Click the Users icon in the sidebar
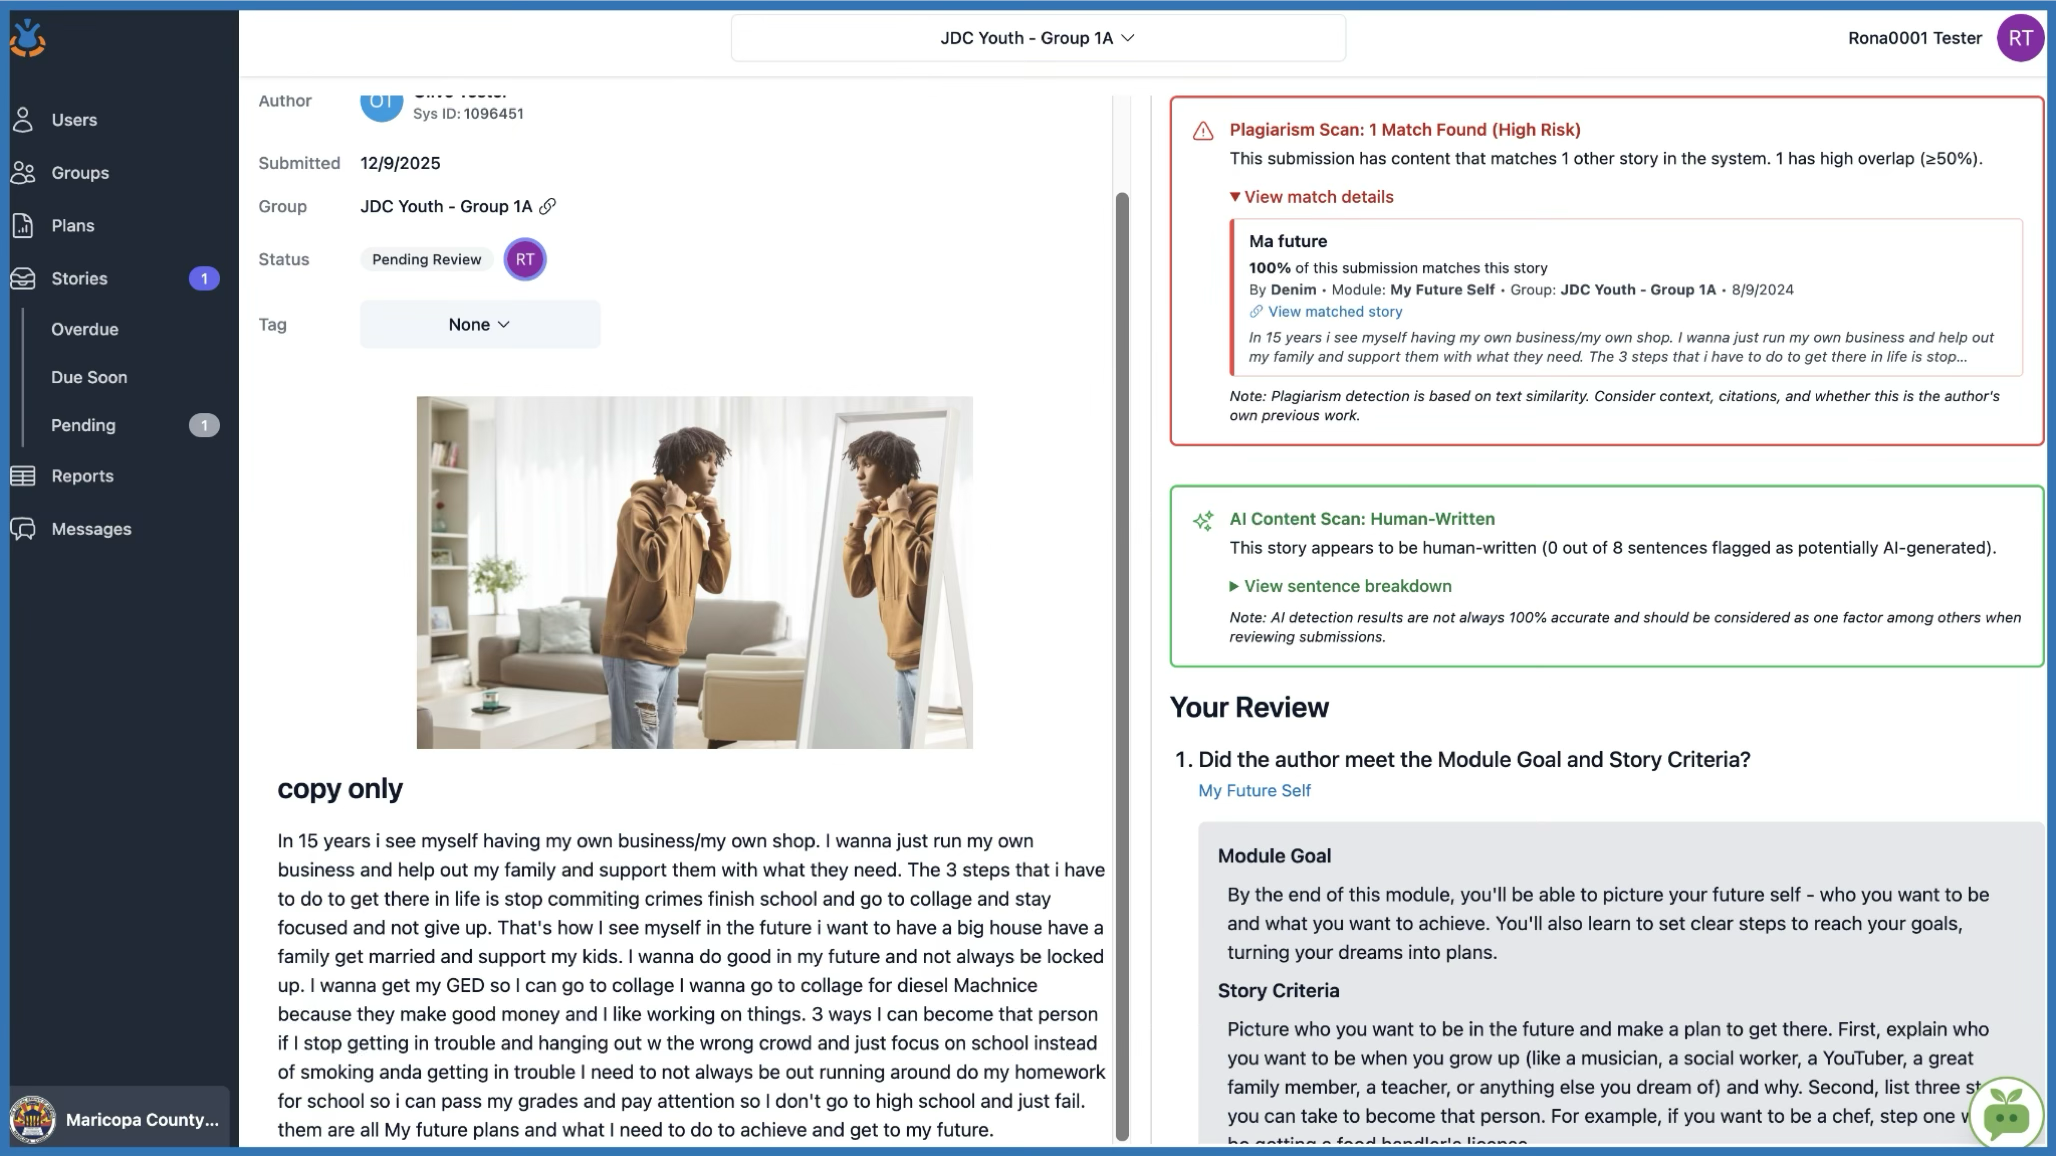 coord(23,120)
